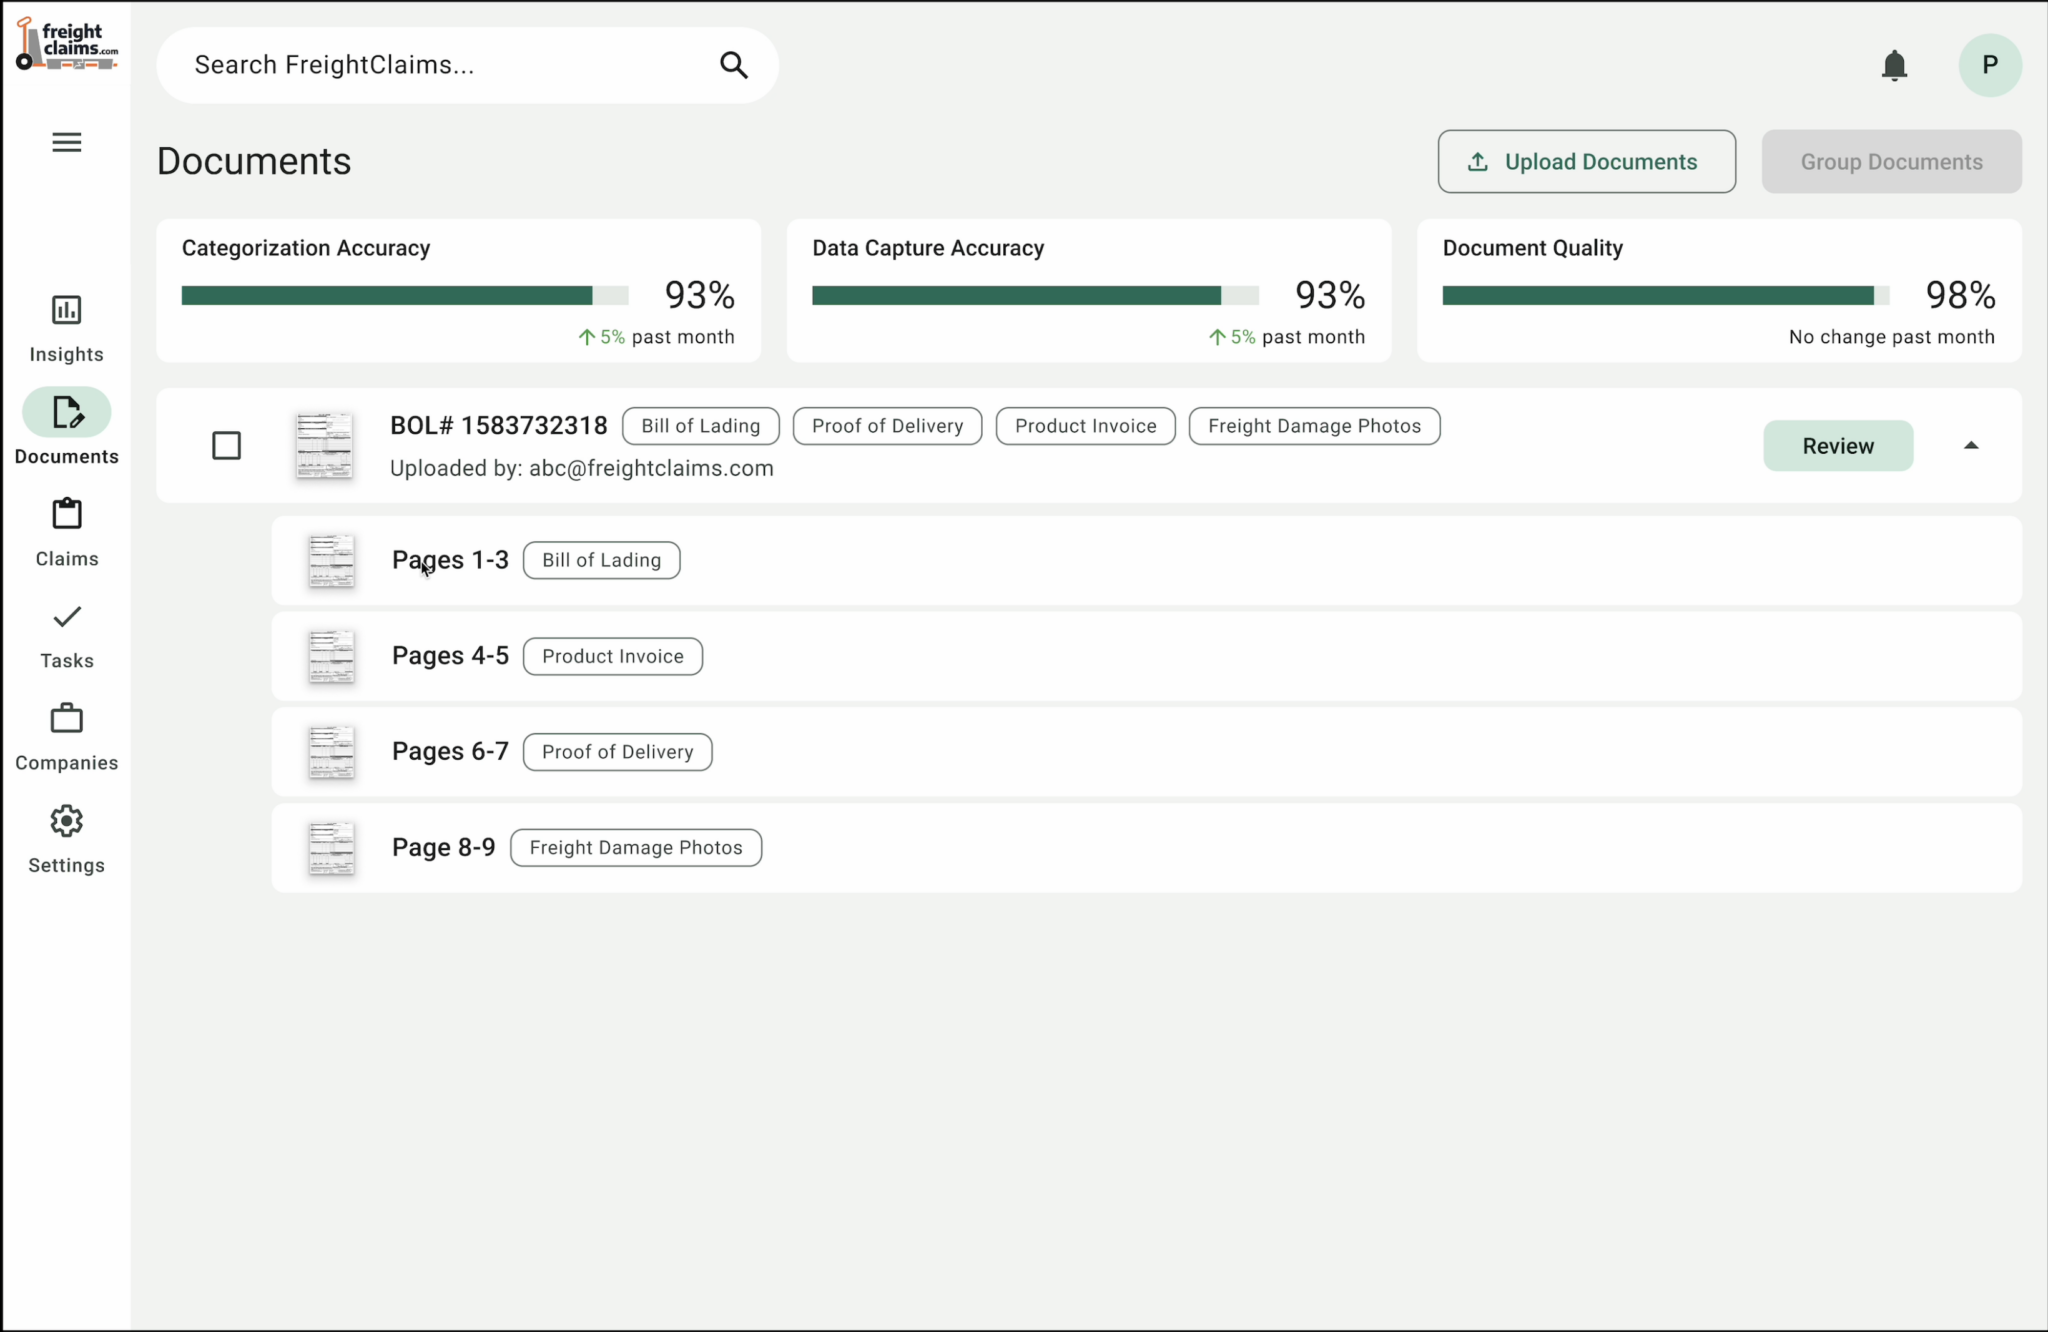Image resolution: width=2048 pixels, height=1332 pixels.
Task: Open the Claims section via its clipboard icon
Action: point(66,513)
